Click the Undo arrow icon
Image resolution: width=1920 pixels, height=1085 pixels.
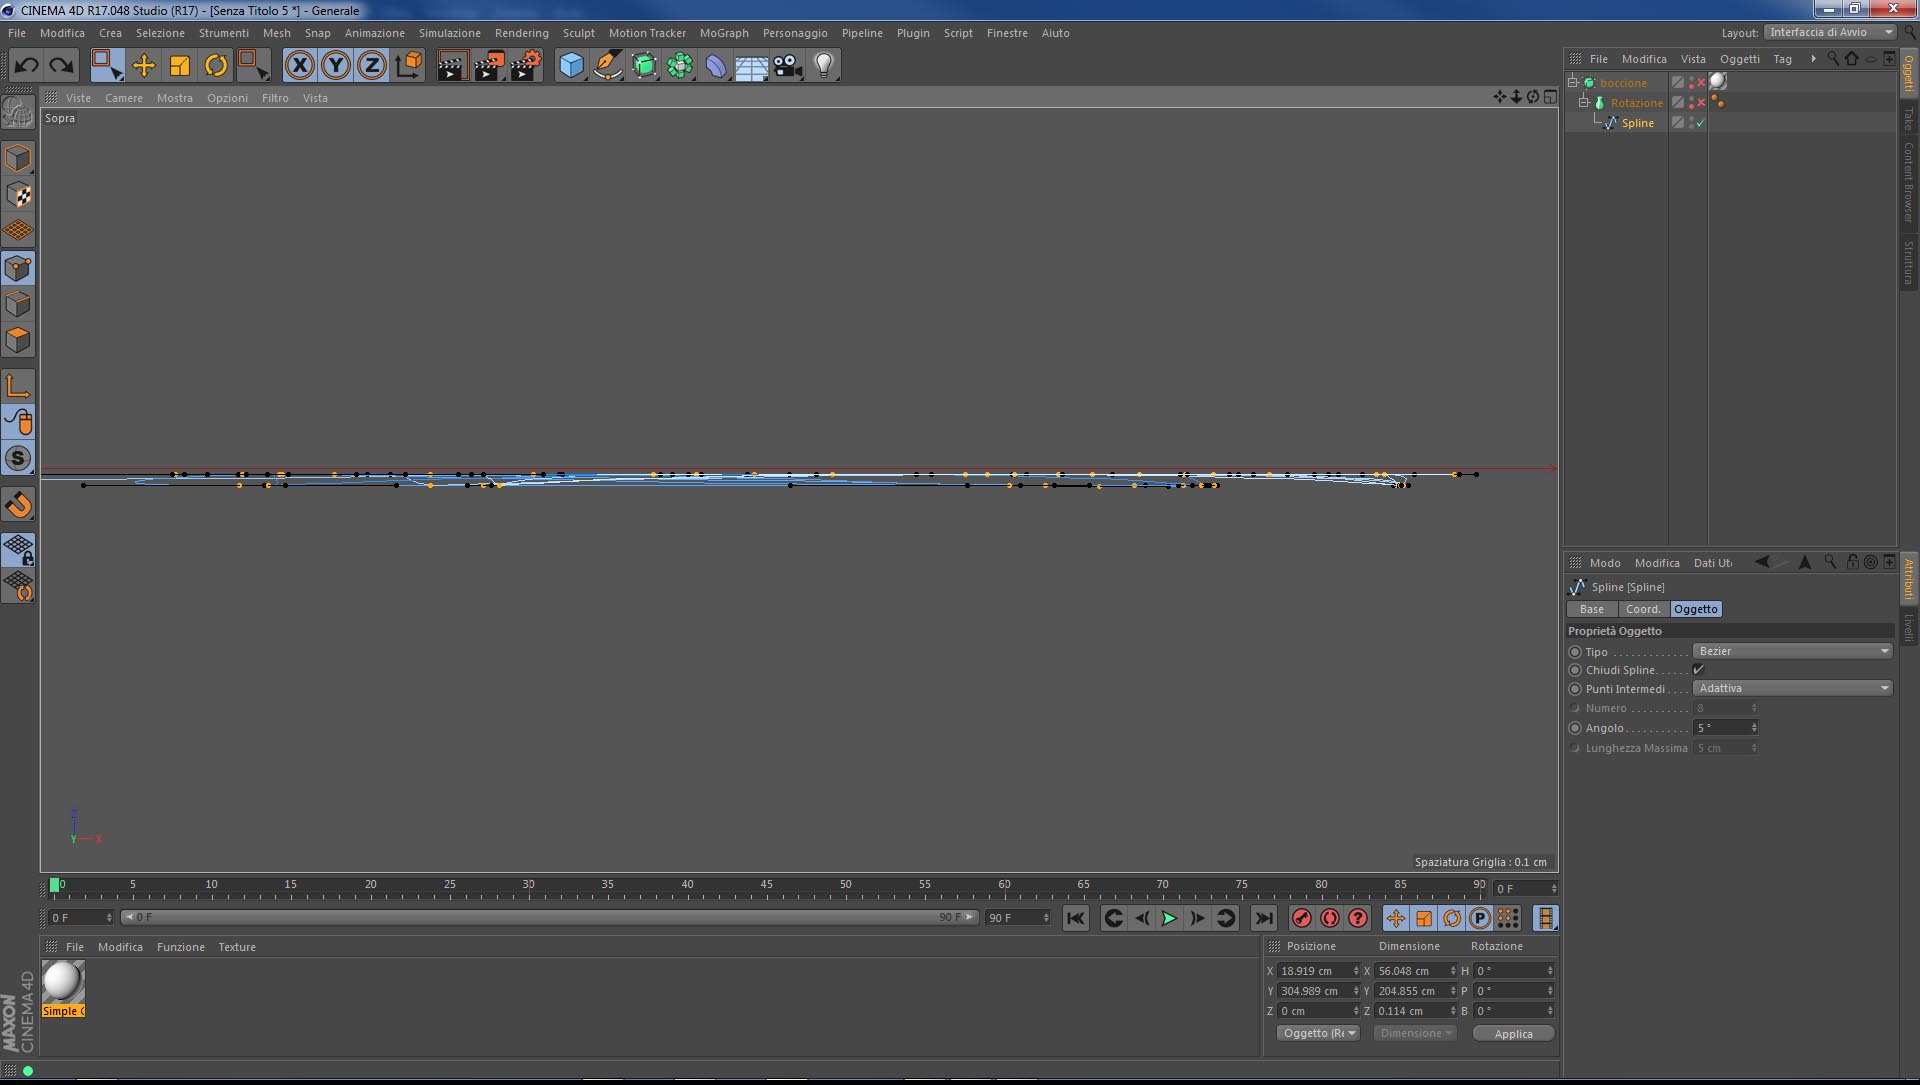pos(27,66)
